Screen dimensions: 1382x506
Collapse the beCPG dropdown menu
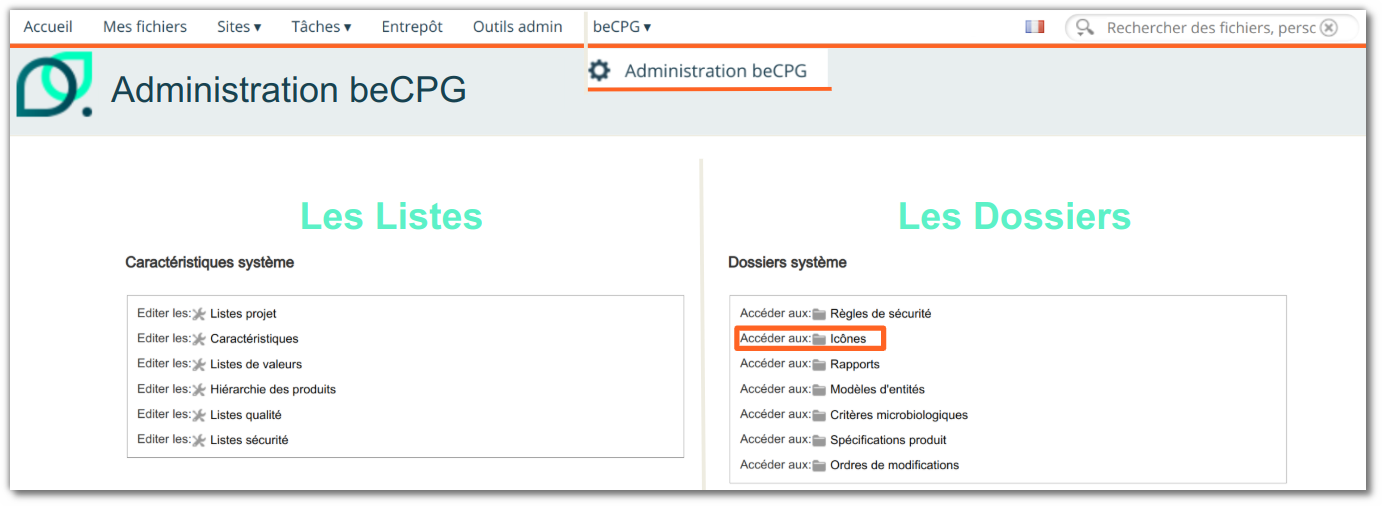pyautogui.click(x=621, y=27)
